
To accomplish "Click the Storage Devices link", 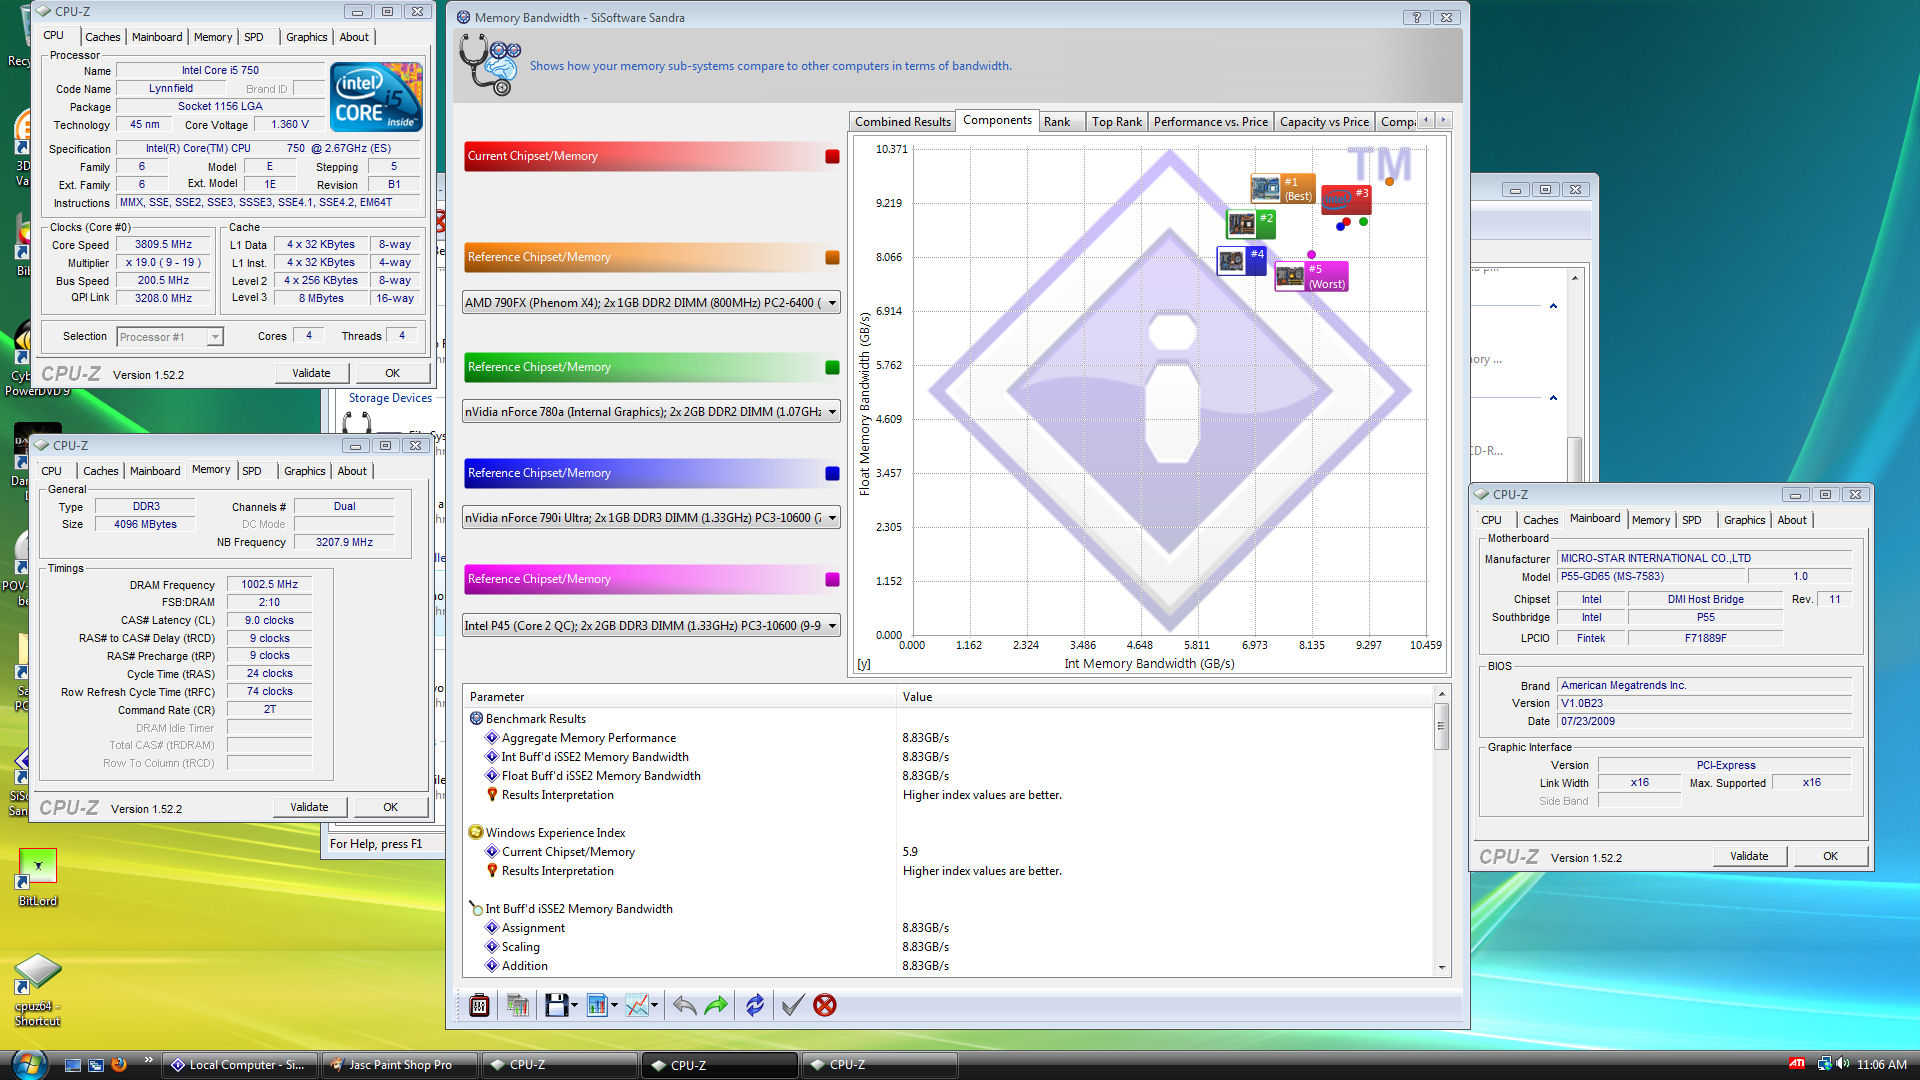I will pyautogui.click(x=390, y=398).
